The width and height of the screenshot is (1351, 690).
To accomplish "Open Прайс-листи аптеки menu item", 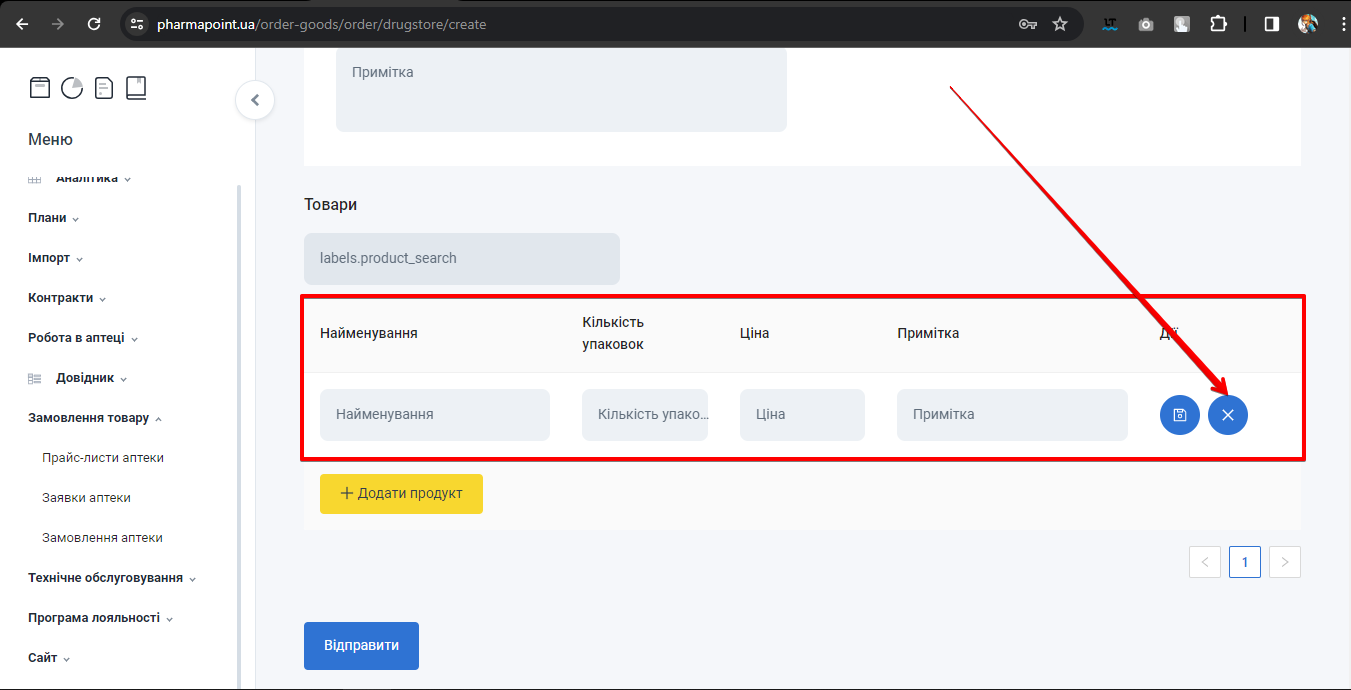I will [103, 458].
